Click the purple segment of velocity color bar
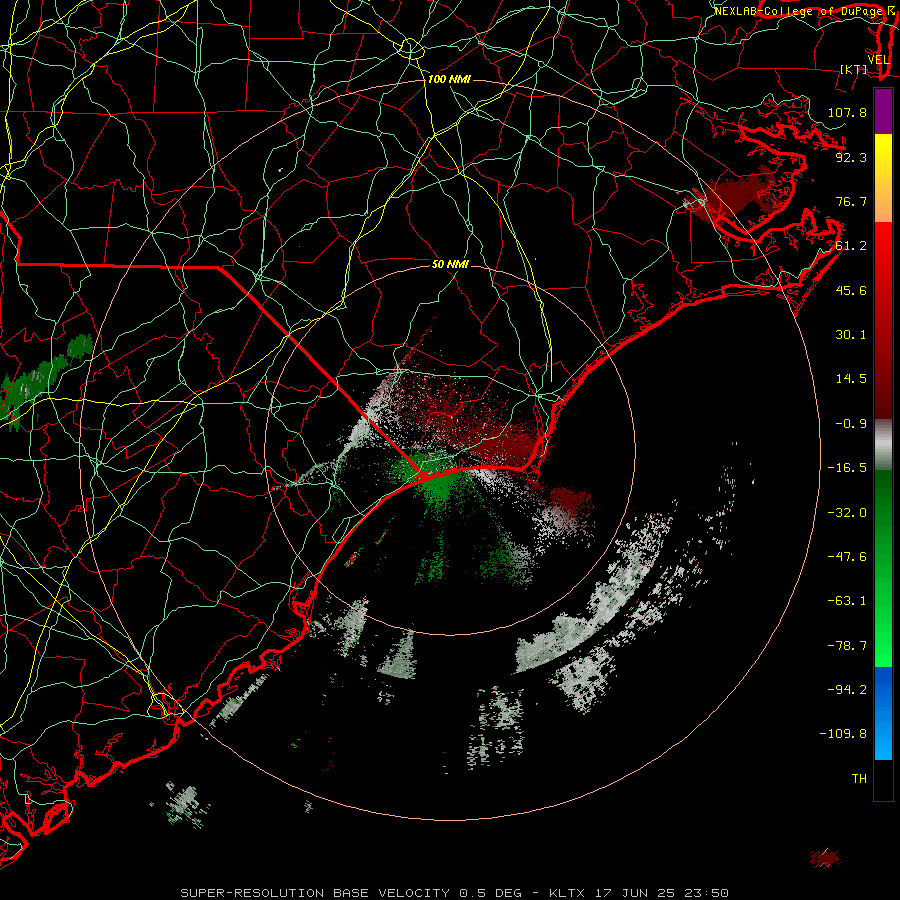The height and width of the screenshot is (900, 900). coord(883,111)
